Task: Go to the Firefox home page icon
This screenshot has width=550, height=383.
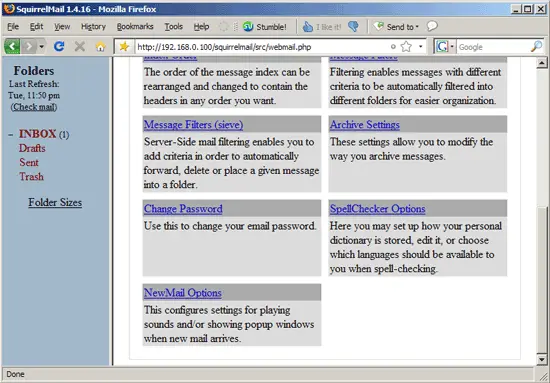Action: 100,46
